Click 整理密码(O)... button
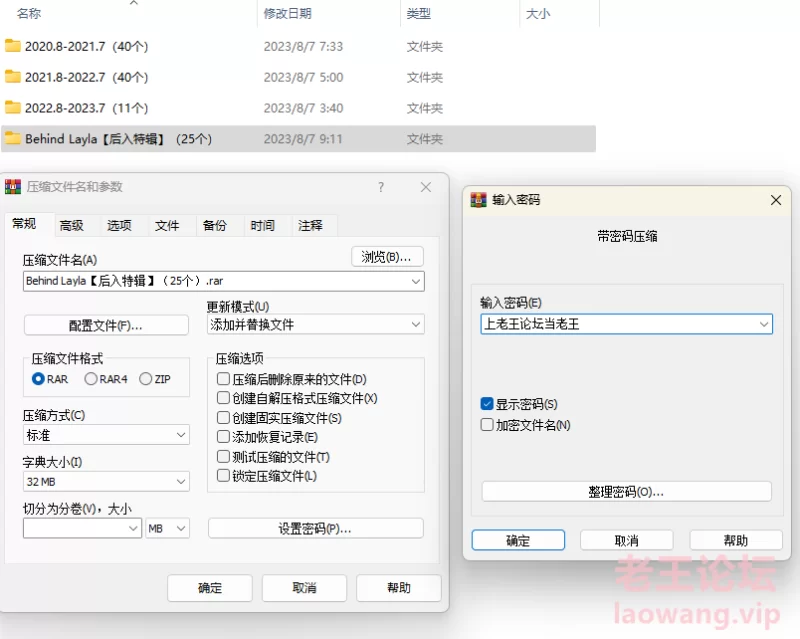This screenshot has height=639, width=800. pyautogui.click(x=626, y=492)
